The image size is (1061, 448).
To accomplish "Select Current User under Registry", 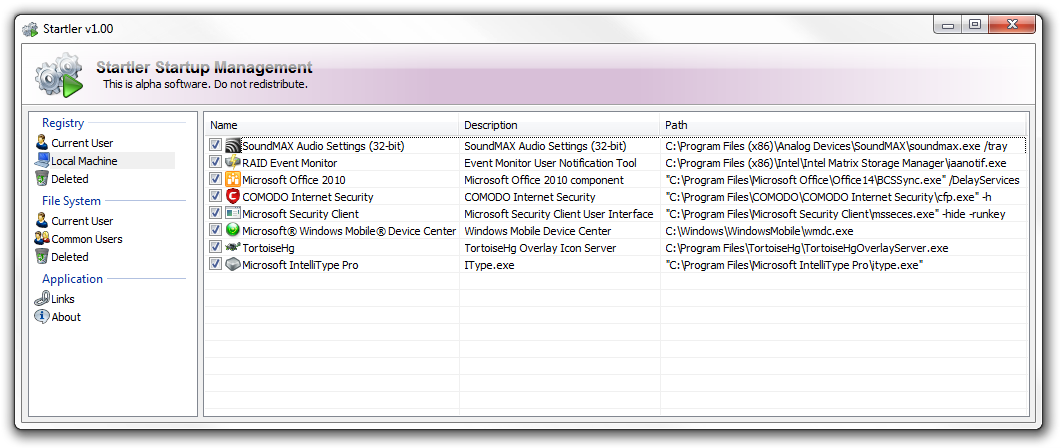I will [82, 143].
